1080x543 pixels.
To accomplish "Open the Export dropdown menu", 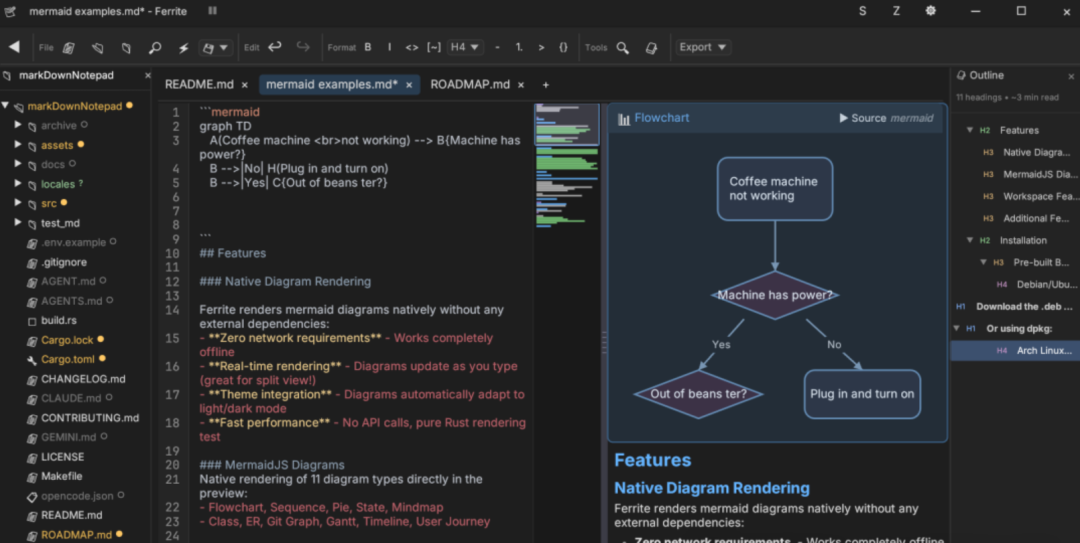I will 703,47.
